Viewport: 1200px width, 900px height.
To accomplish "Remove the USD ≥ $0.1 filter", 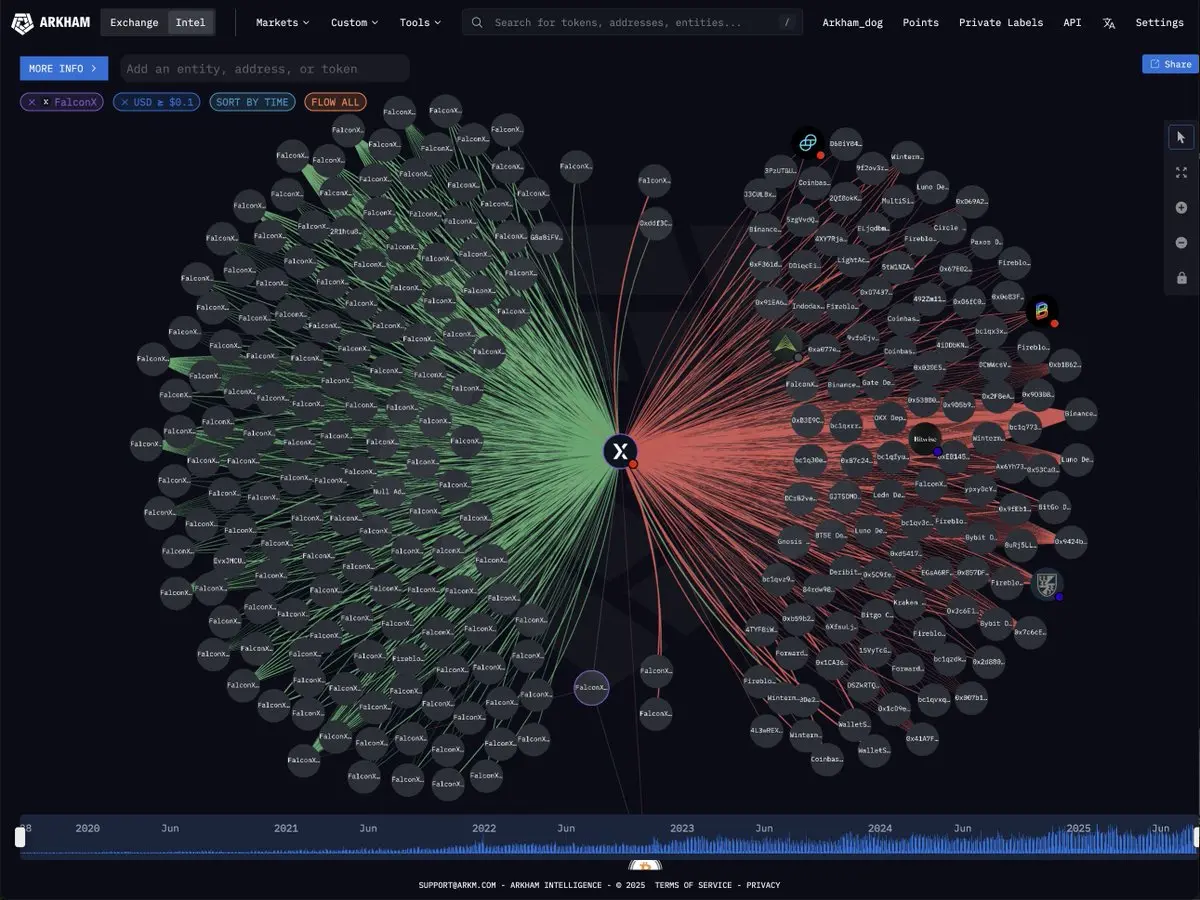I will 125,102.
